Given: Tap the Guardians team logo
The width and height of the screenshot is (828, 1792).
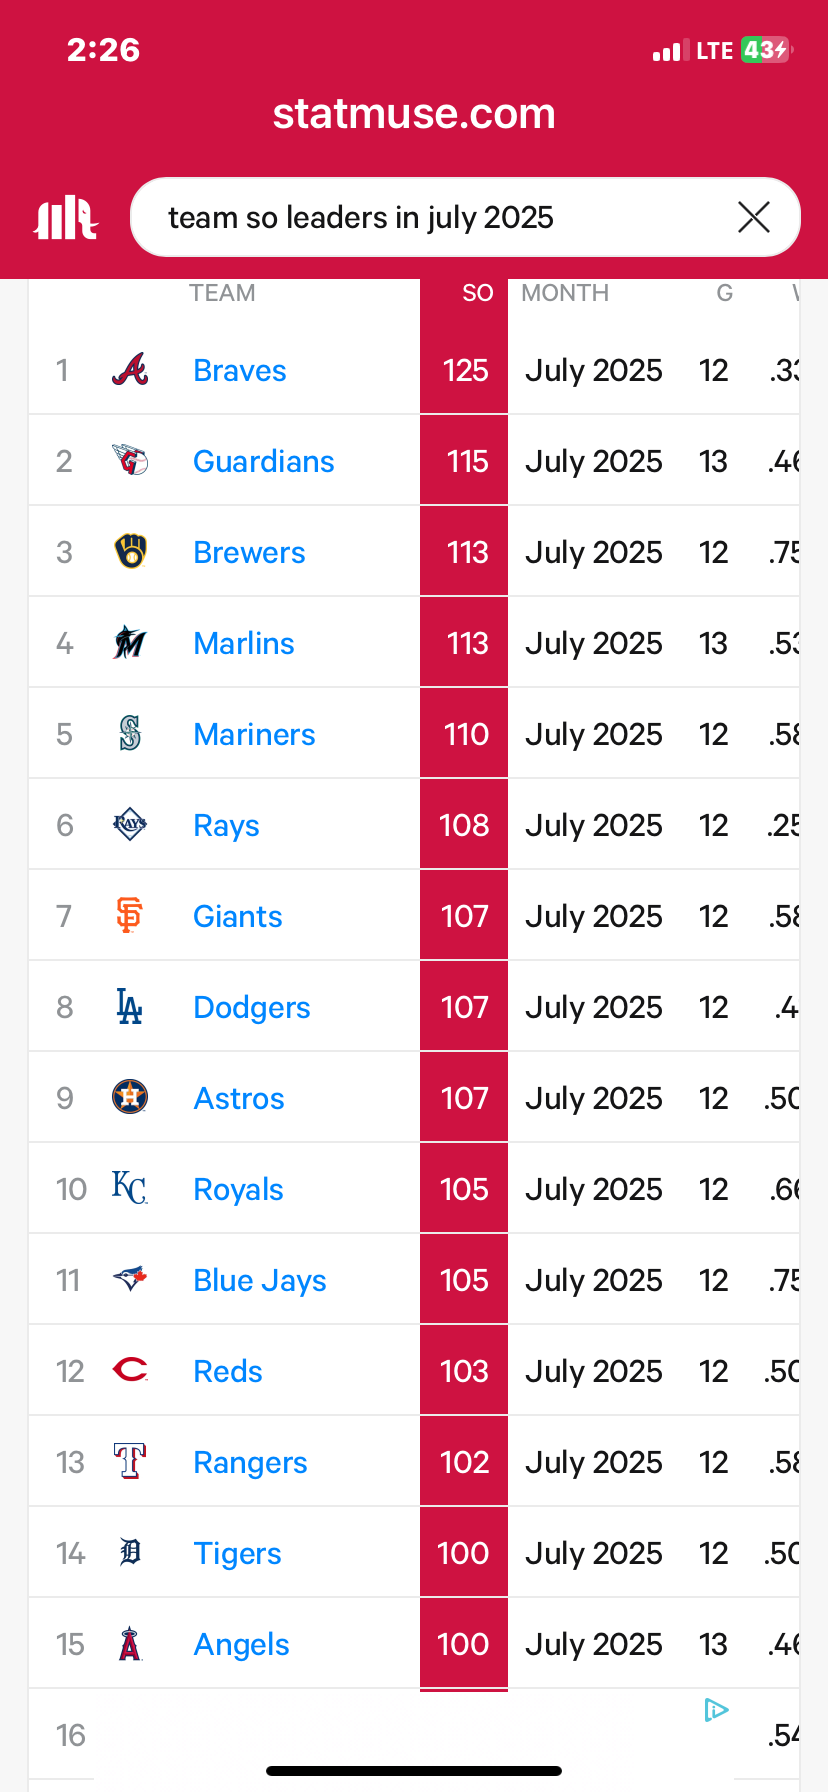Looking at the screenshot, I should tap(130, 461).
